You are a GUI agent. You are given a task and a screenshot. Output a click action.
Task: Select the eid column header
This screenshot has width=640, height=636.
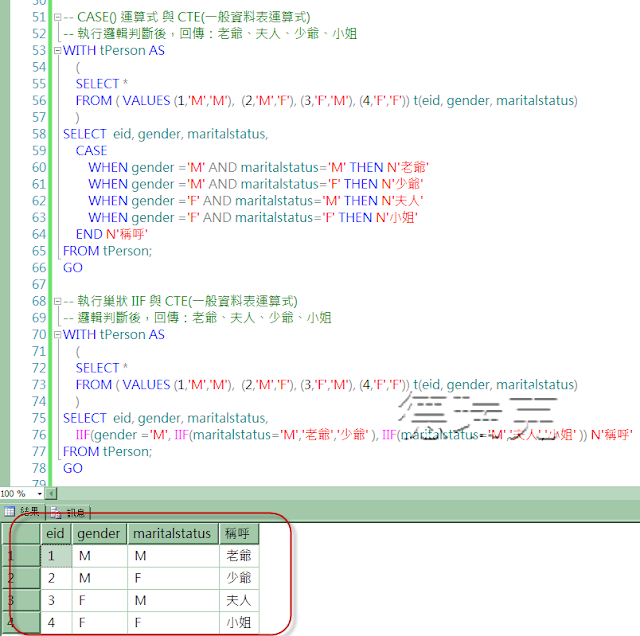[56, 534]
